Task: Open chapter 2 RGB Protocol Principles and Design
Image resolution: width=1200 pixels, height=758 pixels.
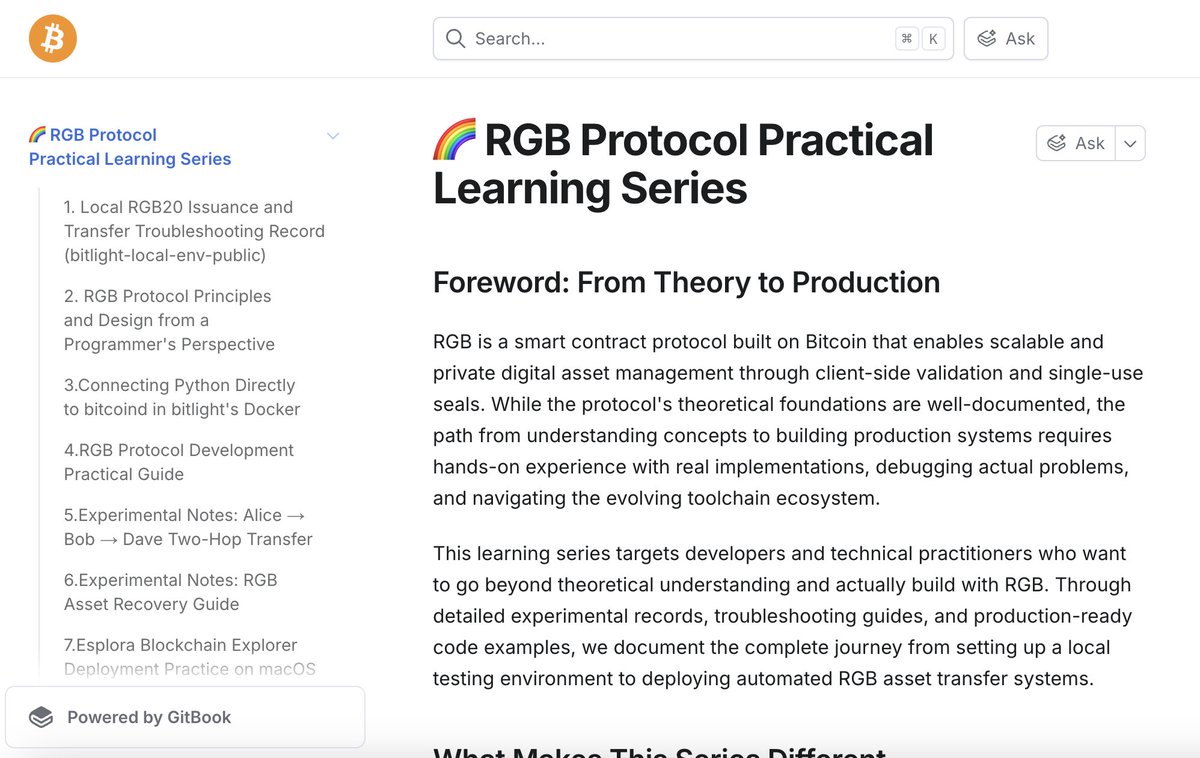Action: [x=169, y=320]
